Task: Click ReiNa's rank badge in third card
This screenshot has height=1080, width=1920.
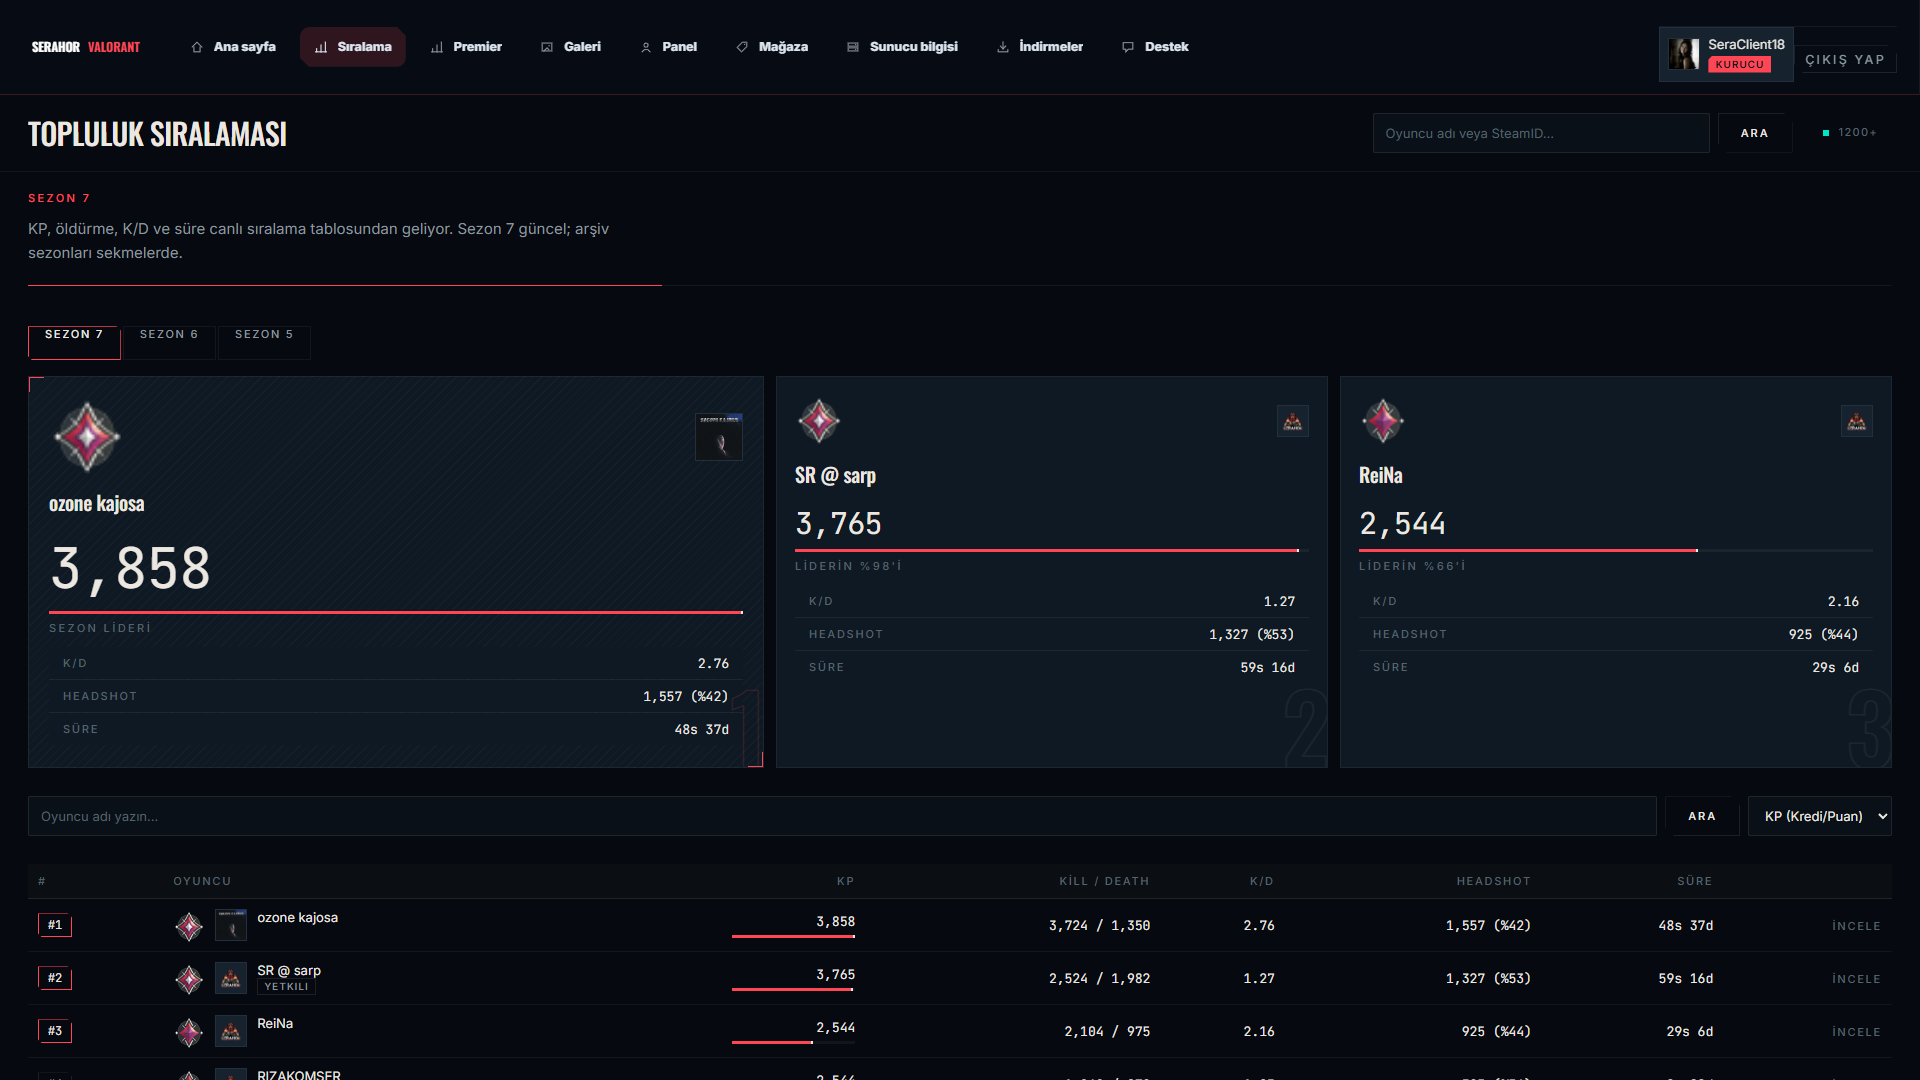Action: [x=1383, y=421]
